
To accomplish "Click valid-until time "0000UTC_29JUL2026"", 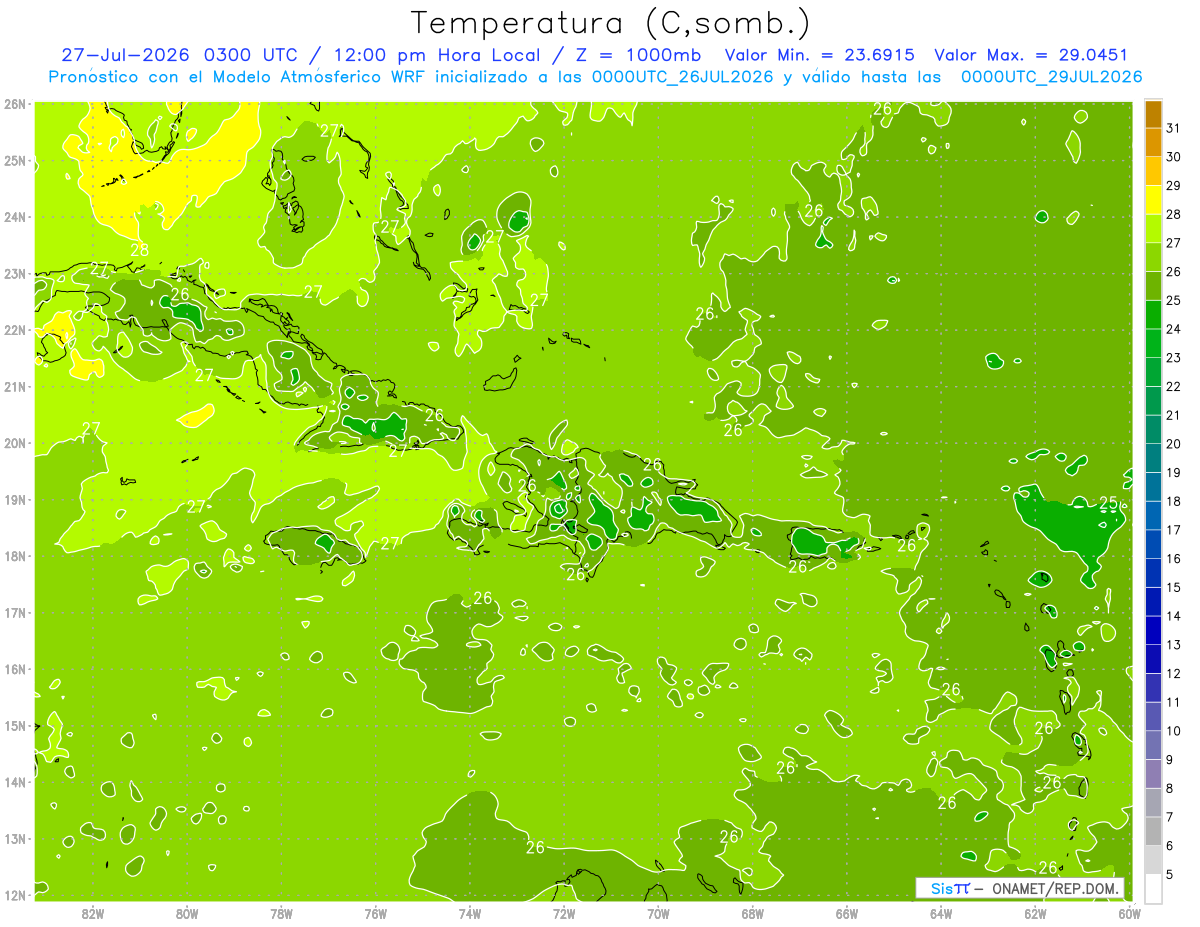I will click(x=1052, y=76).
